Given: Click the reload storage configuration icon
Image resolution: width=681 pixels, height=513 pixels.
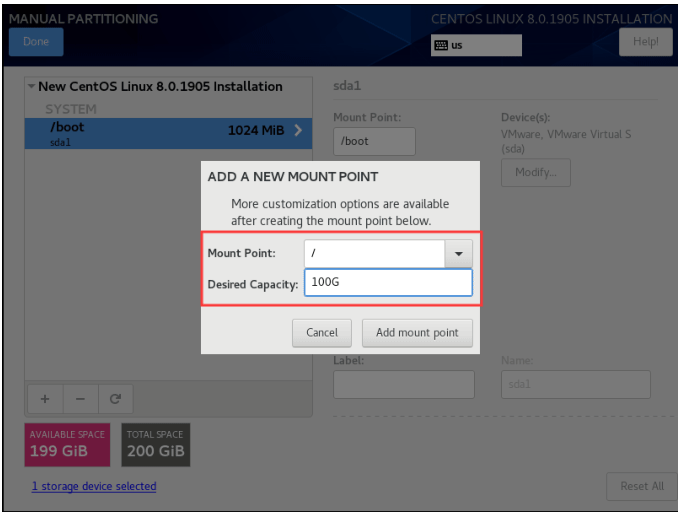Looking at the screenshot, I should (115, 398).
